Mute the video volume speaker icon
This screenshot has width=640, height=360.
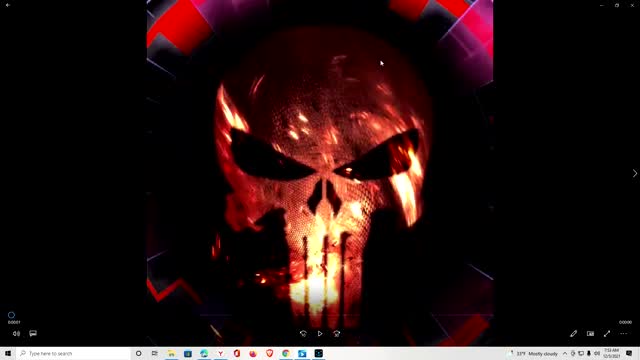tap(16, 333)
